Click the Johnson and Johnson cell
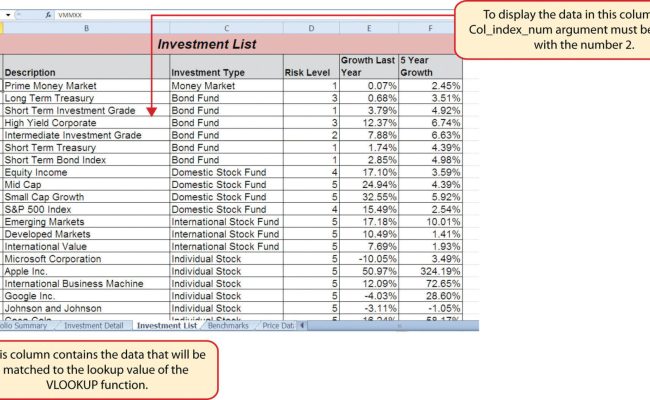Viewport: 650px width, 400px height. coord(86,308)
